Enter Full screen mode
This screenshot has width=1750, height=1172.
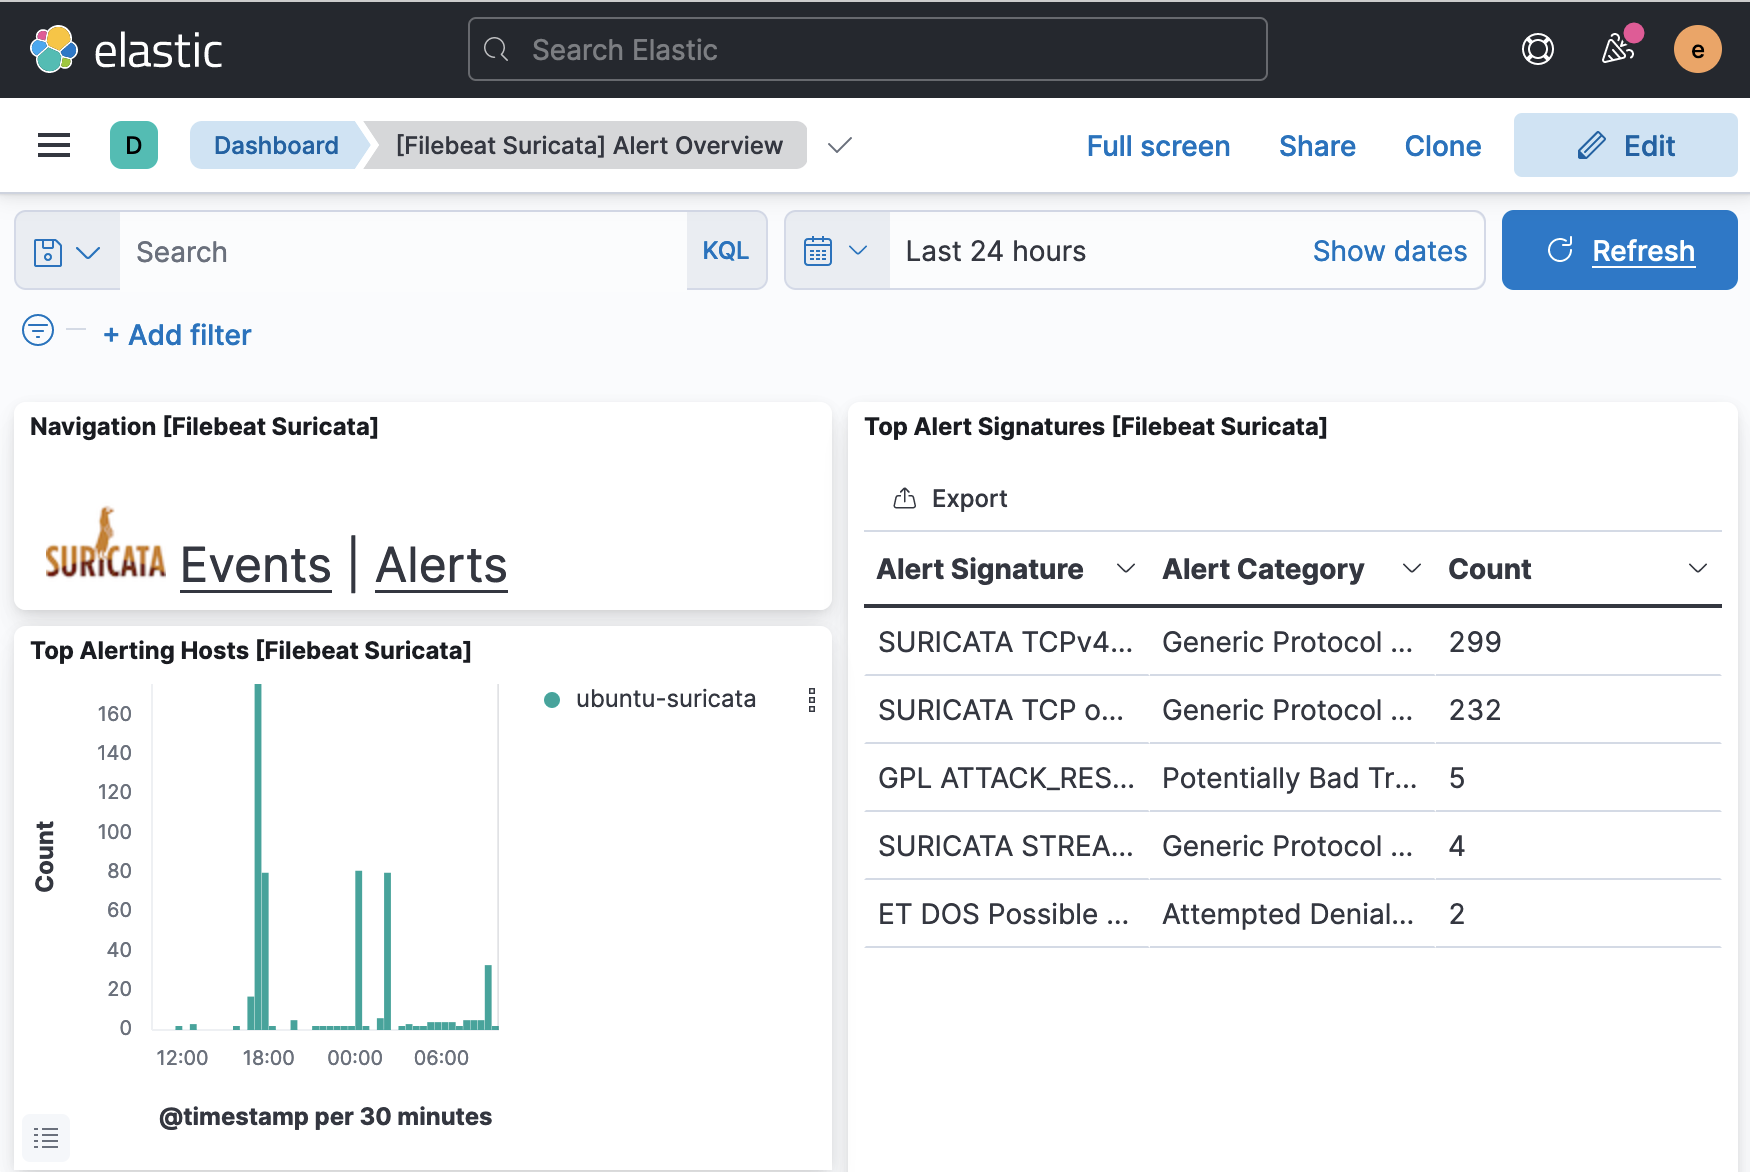tap(1158, 146)
